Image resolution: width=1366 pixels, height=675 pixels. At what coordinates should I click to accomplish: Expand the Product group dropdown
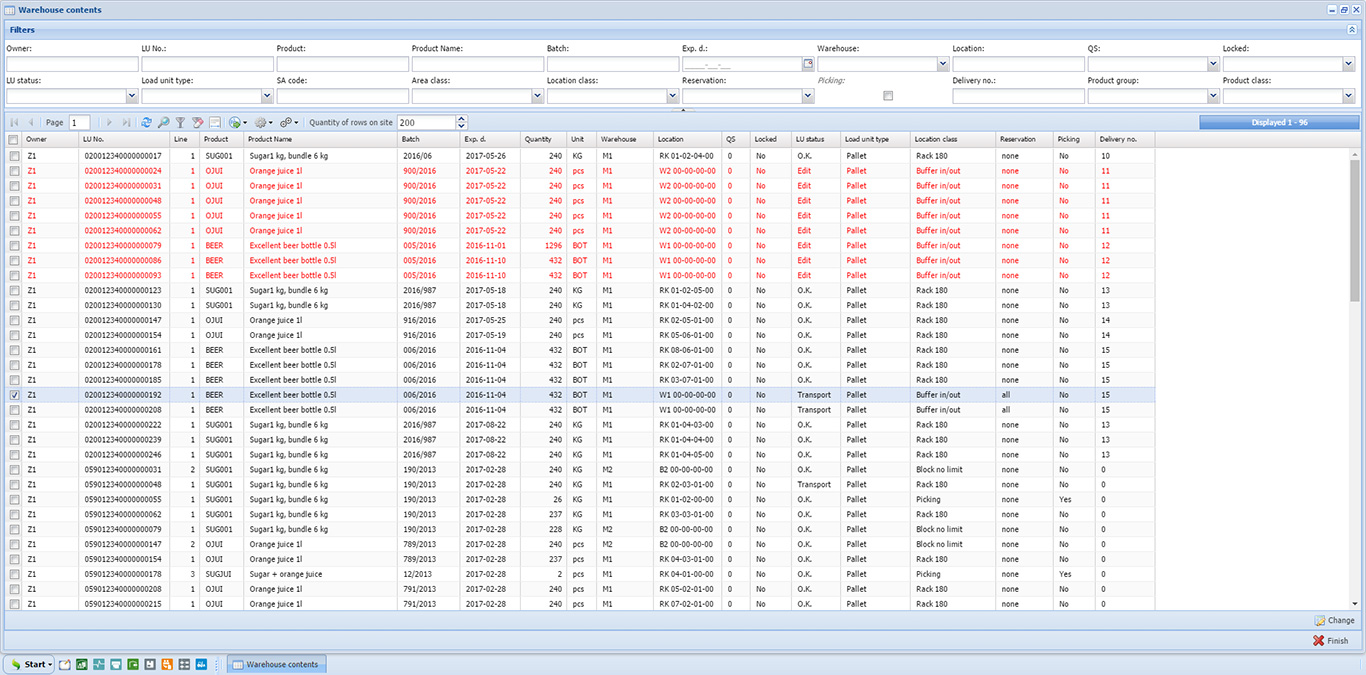[x=1213, y=96]
